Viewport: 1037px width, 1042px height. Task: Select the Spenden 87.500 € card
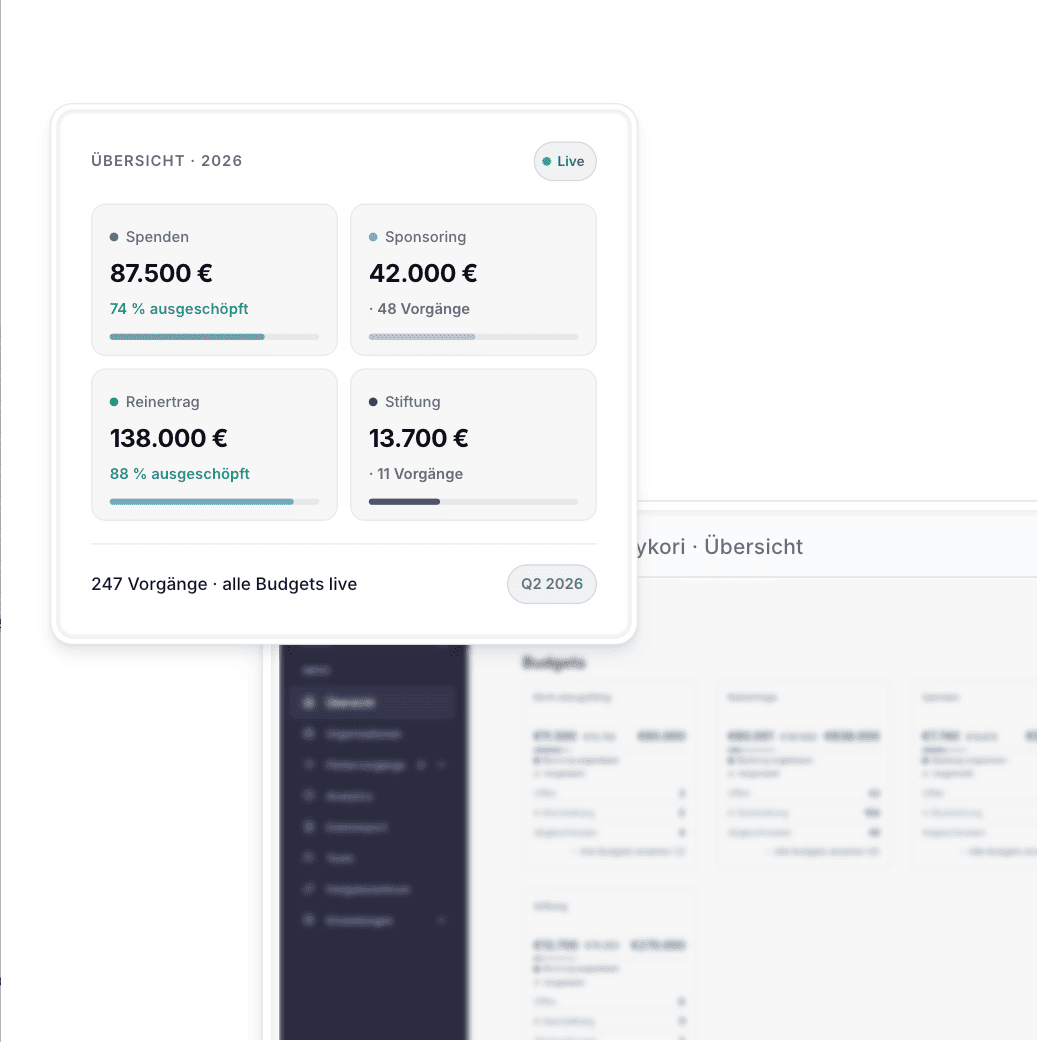pyautogui.click(x=214, y=280)
